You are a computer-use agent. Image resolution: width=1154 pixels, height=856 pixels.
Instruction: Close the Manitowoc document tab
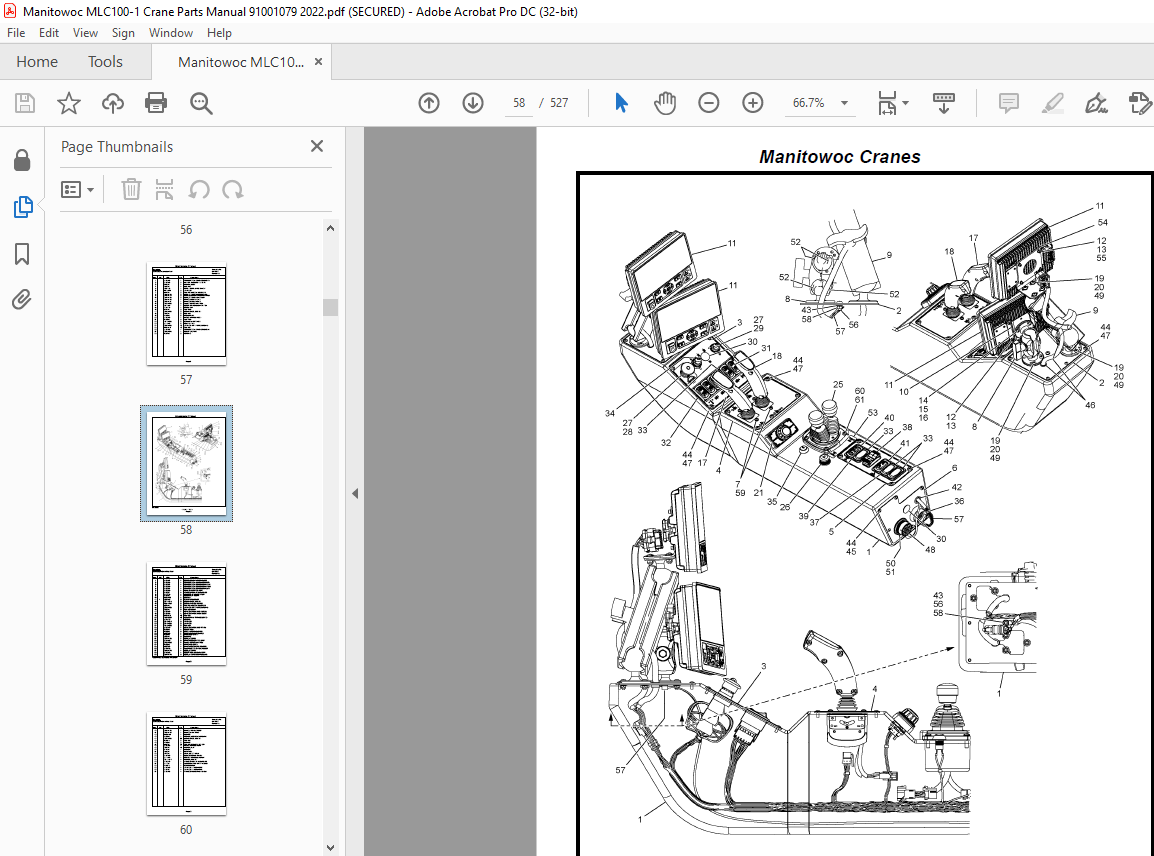[x=319, y=62]
